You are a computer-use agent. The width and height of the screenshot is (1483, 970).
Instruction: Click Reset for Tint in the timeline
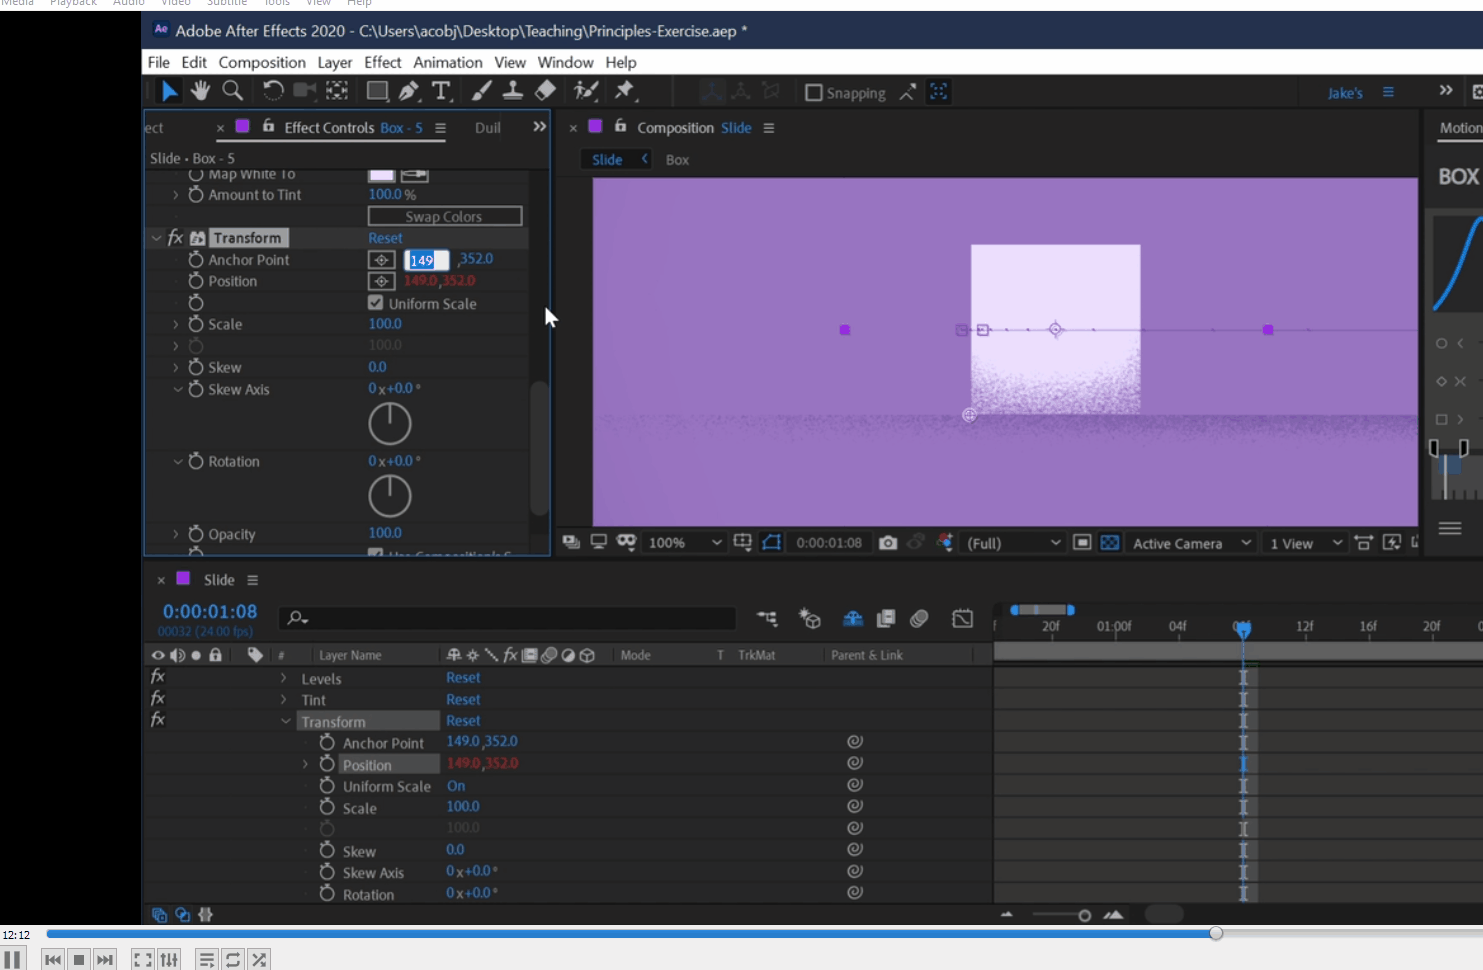[463, 699]
